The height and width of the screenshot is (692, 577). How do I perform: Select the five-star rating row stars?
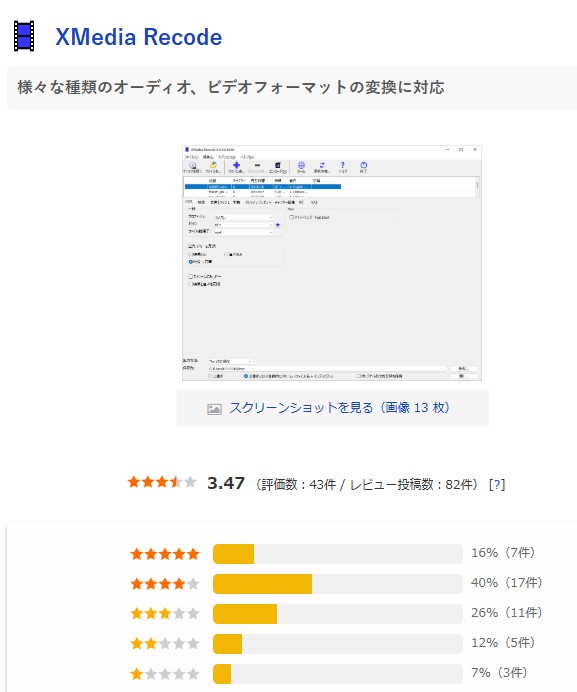(x=165, y=554)
